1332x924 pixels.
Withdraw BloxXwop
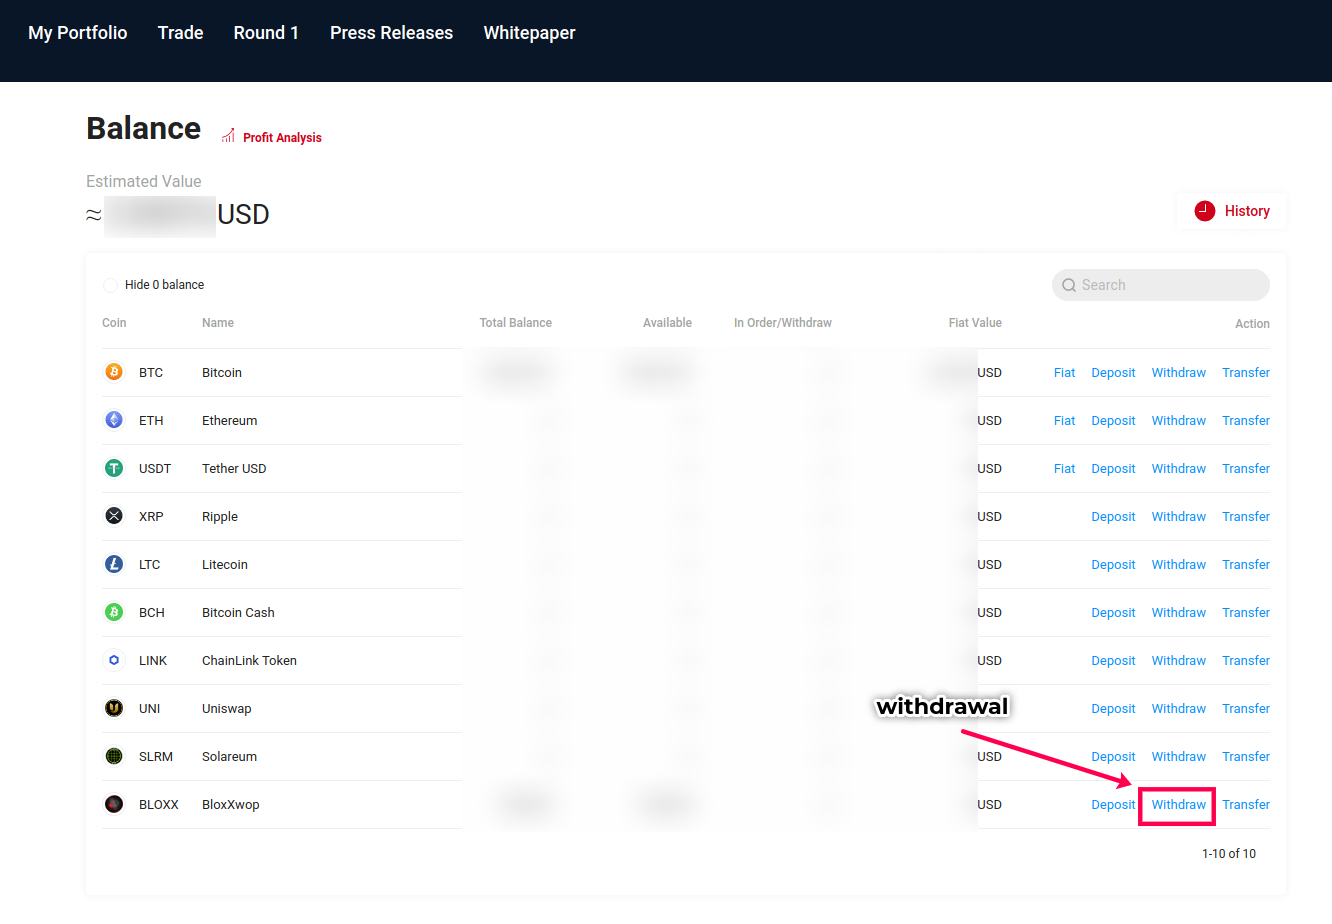(x=1179, y=804)
